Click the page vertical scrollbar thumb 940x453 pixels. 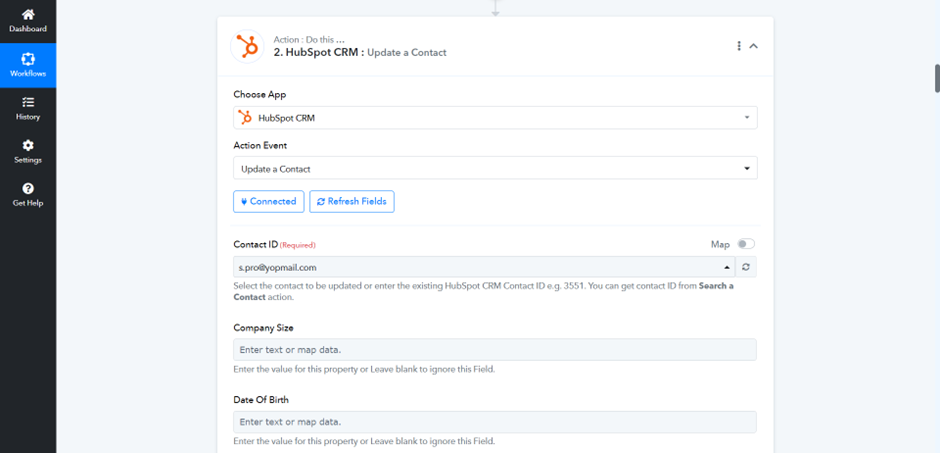pyautogui.click(x=937, y=78)
